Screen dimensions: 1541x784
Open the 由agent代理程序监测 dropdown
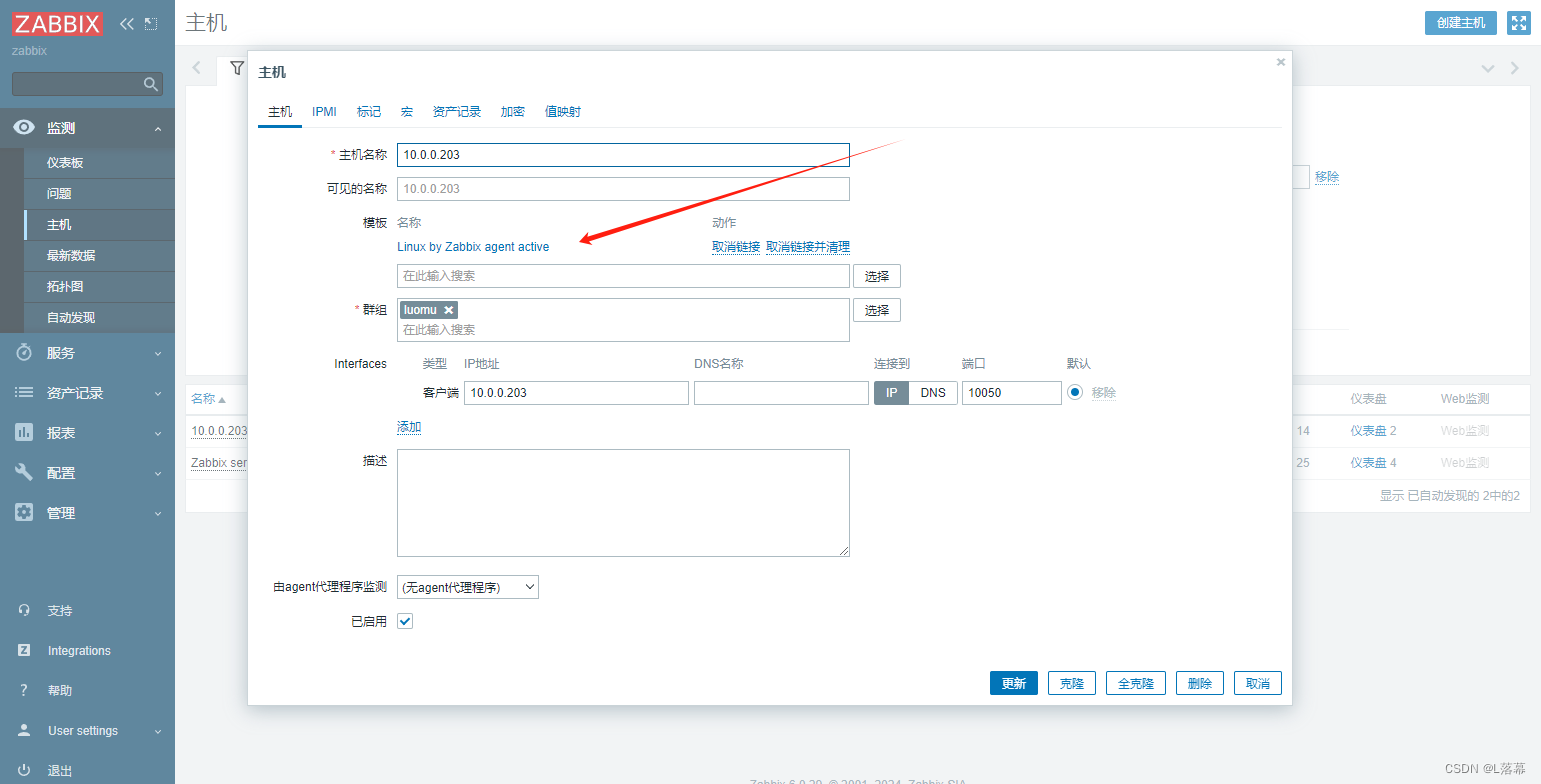[x=468, y=587]
